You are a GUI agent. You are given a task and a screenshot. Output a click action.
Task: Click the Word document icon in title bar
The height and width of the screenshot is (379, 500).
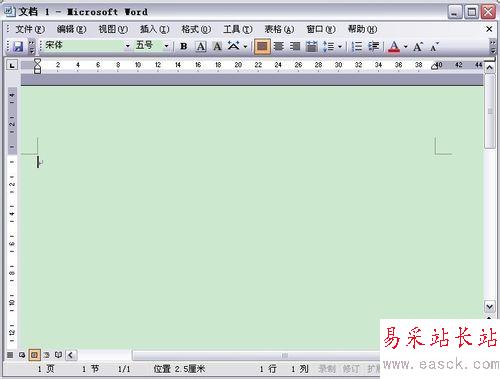[x=10, y=12]
